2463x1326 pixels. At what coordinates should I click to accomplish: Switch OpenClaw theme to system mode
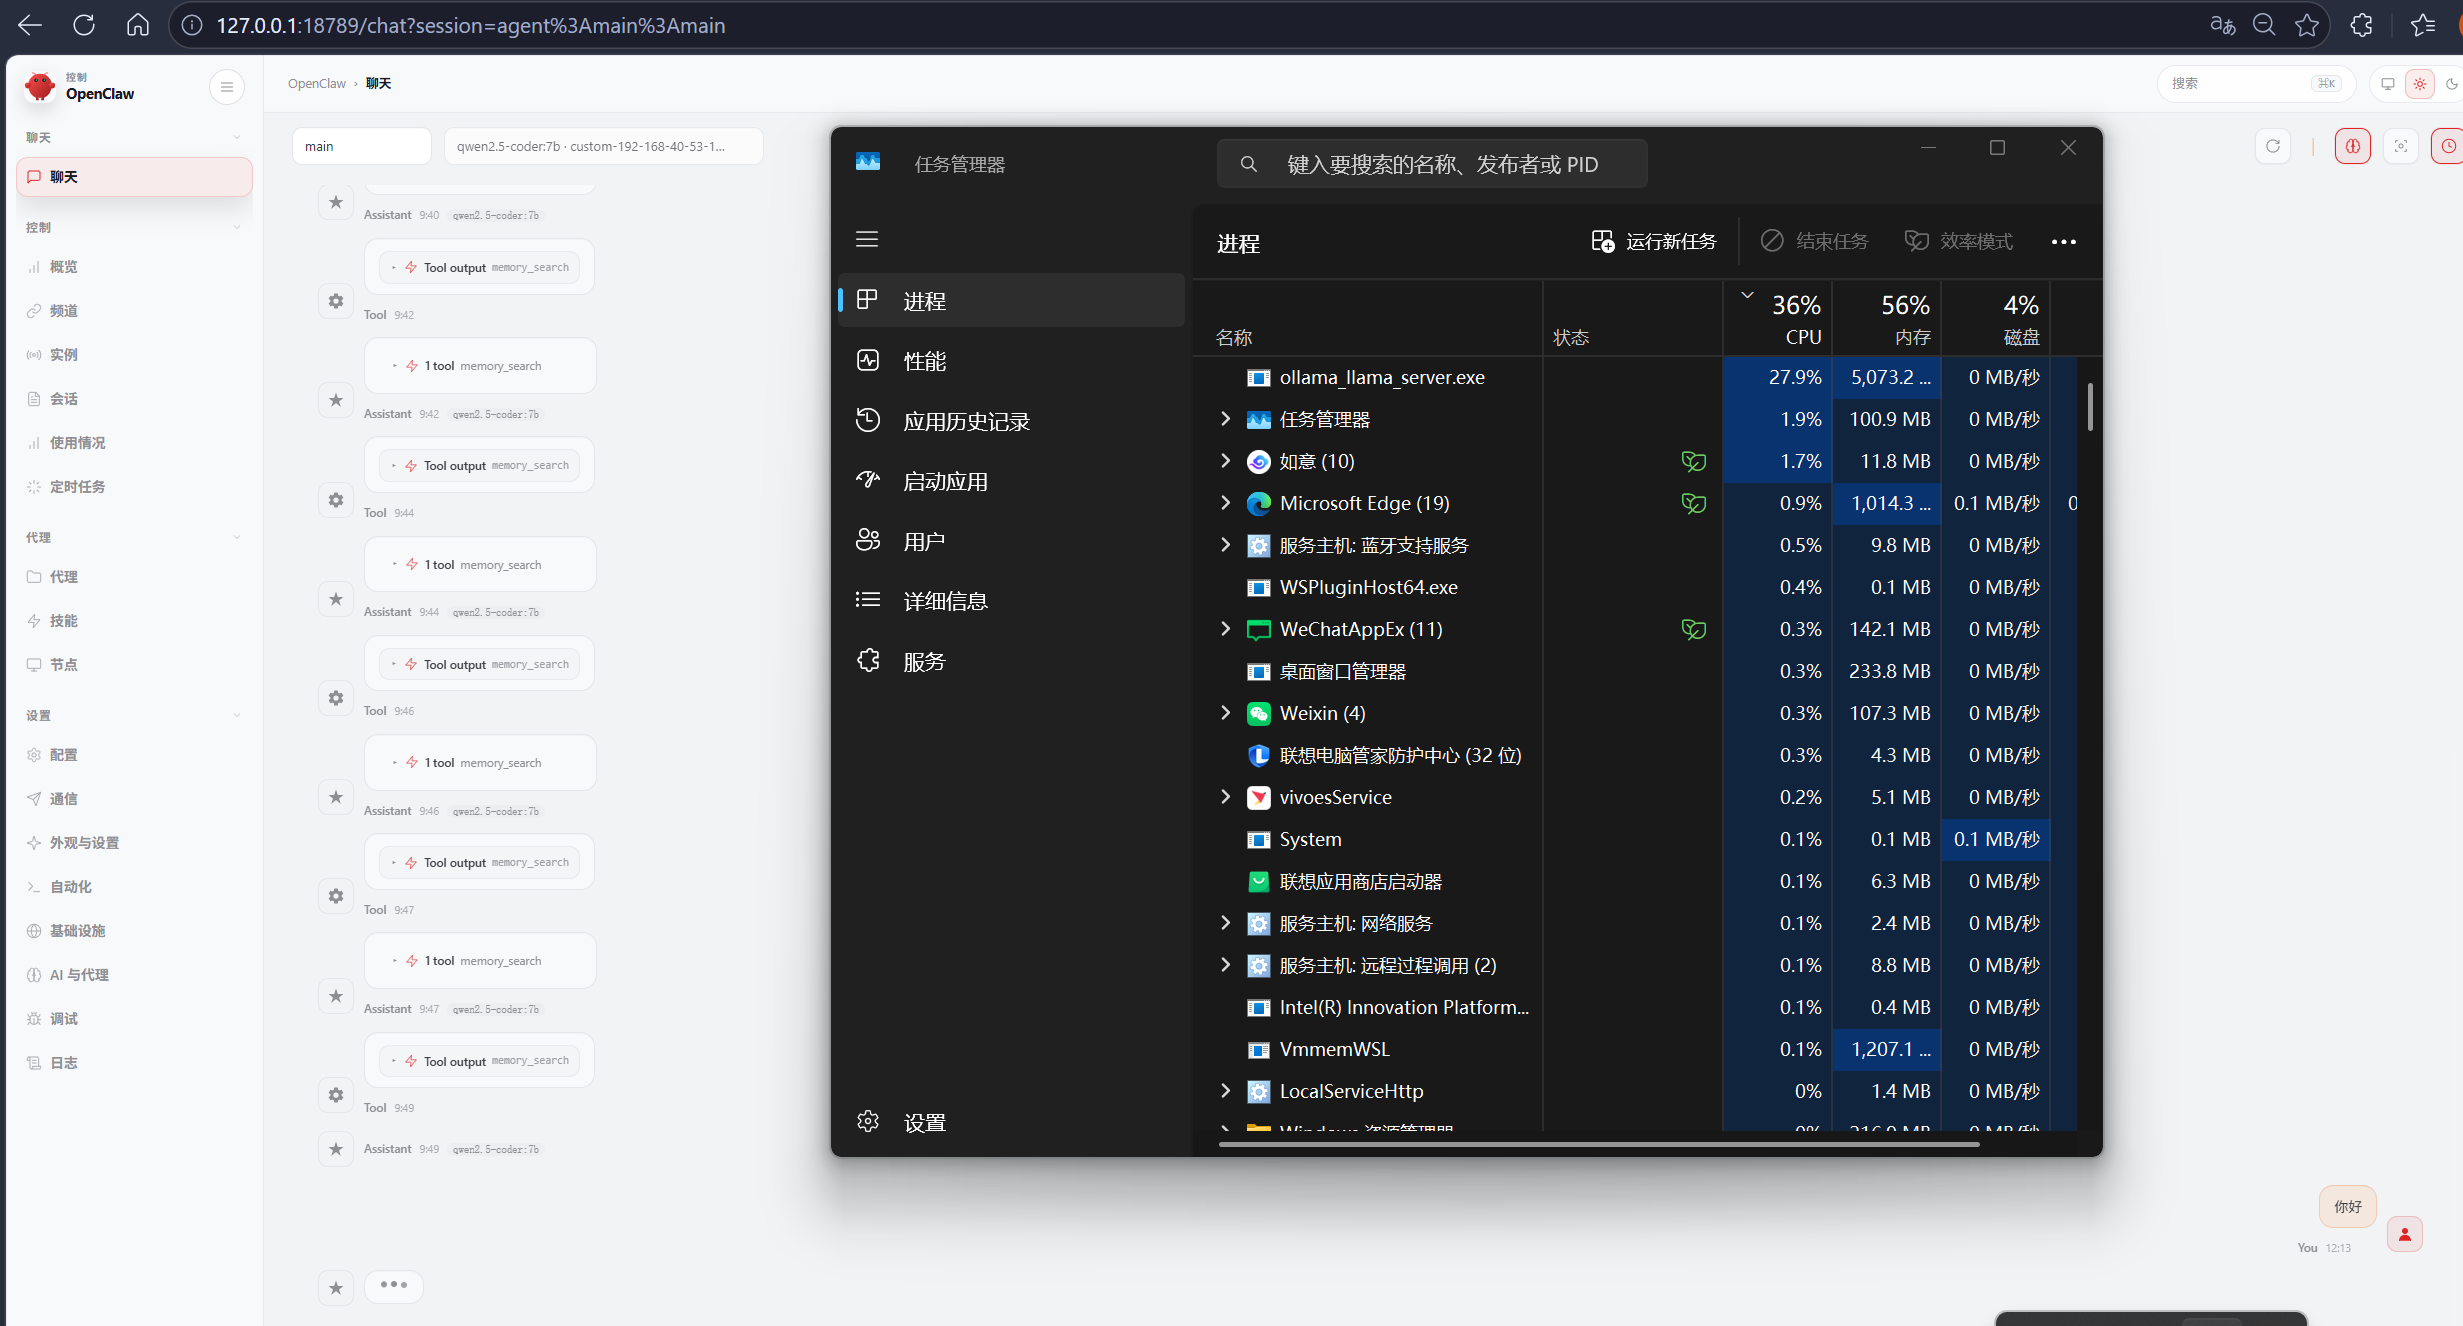pos(2388,84)
